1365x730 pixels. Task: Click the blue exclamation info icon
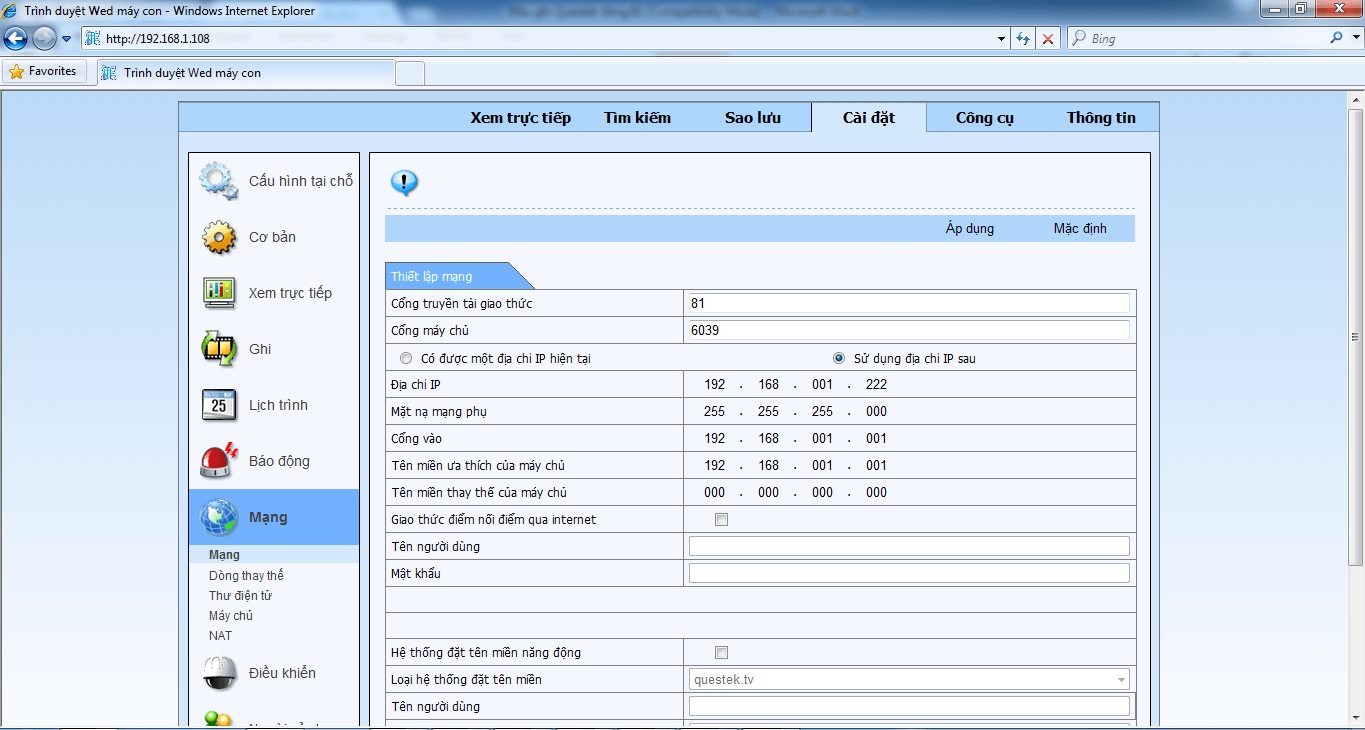404,183
